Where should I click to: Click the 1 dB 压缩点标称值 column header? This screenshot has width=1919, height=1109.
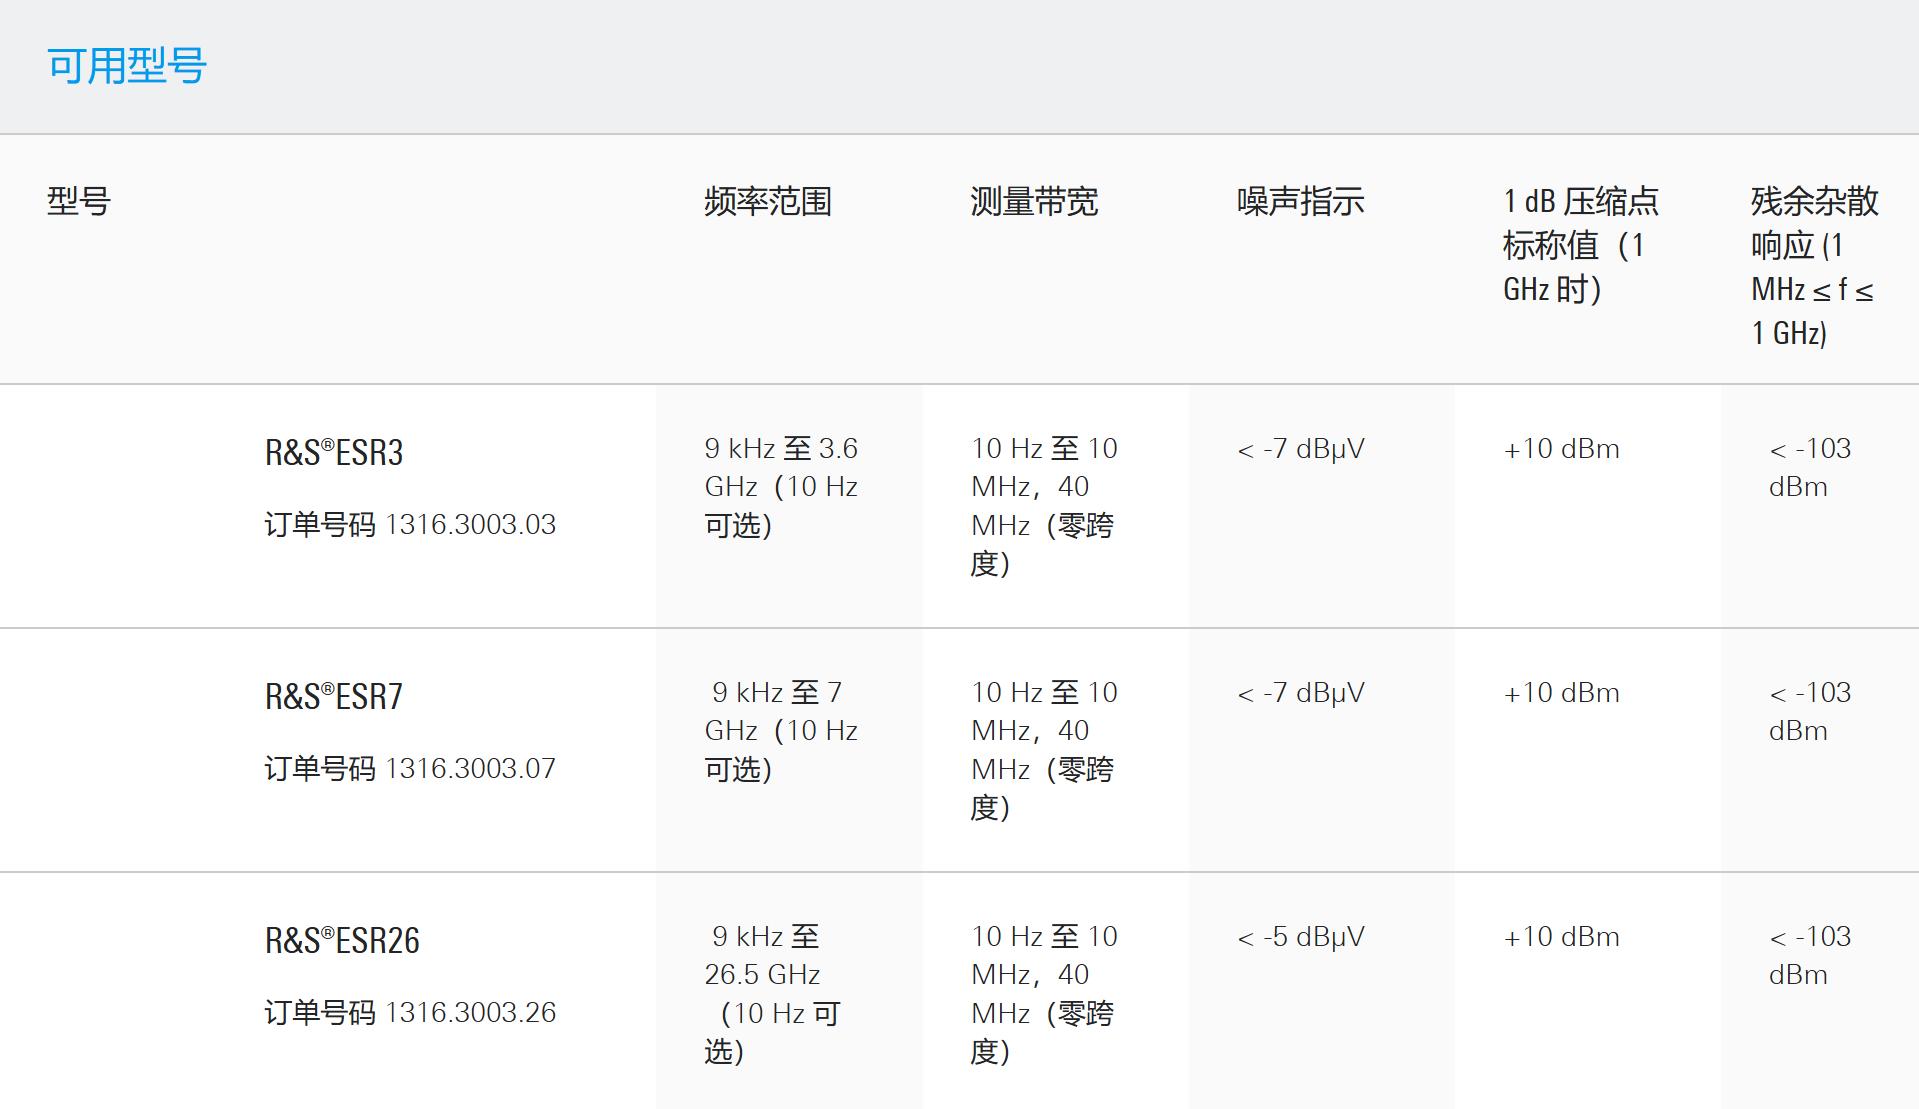(1581, 245)
